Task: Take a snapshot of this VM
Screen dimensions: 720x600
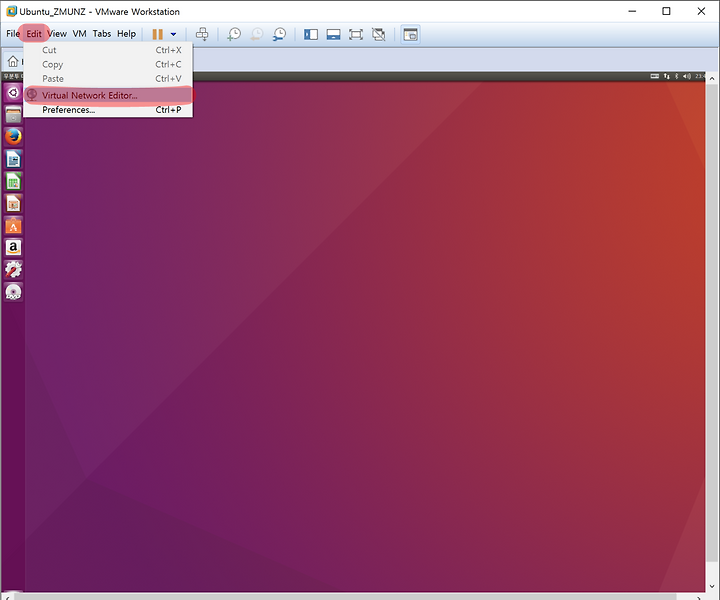Action: (x=234, y=34)
